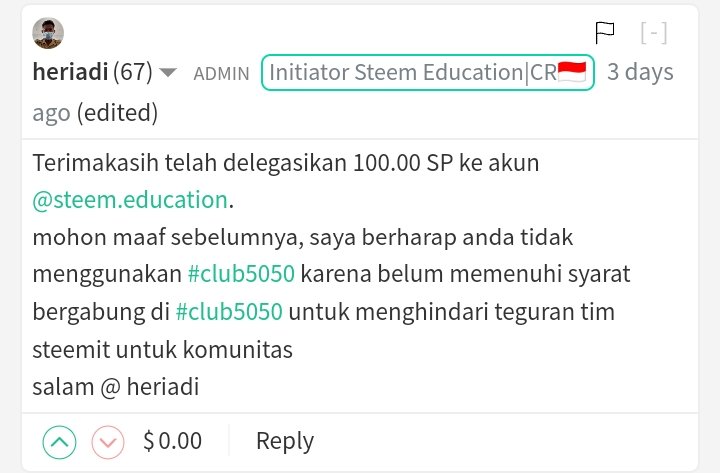
Task: Collapse the comment using the [-] control
Action: [x=653, y=33]
